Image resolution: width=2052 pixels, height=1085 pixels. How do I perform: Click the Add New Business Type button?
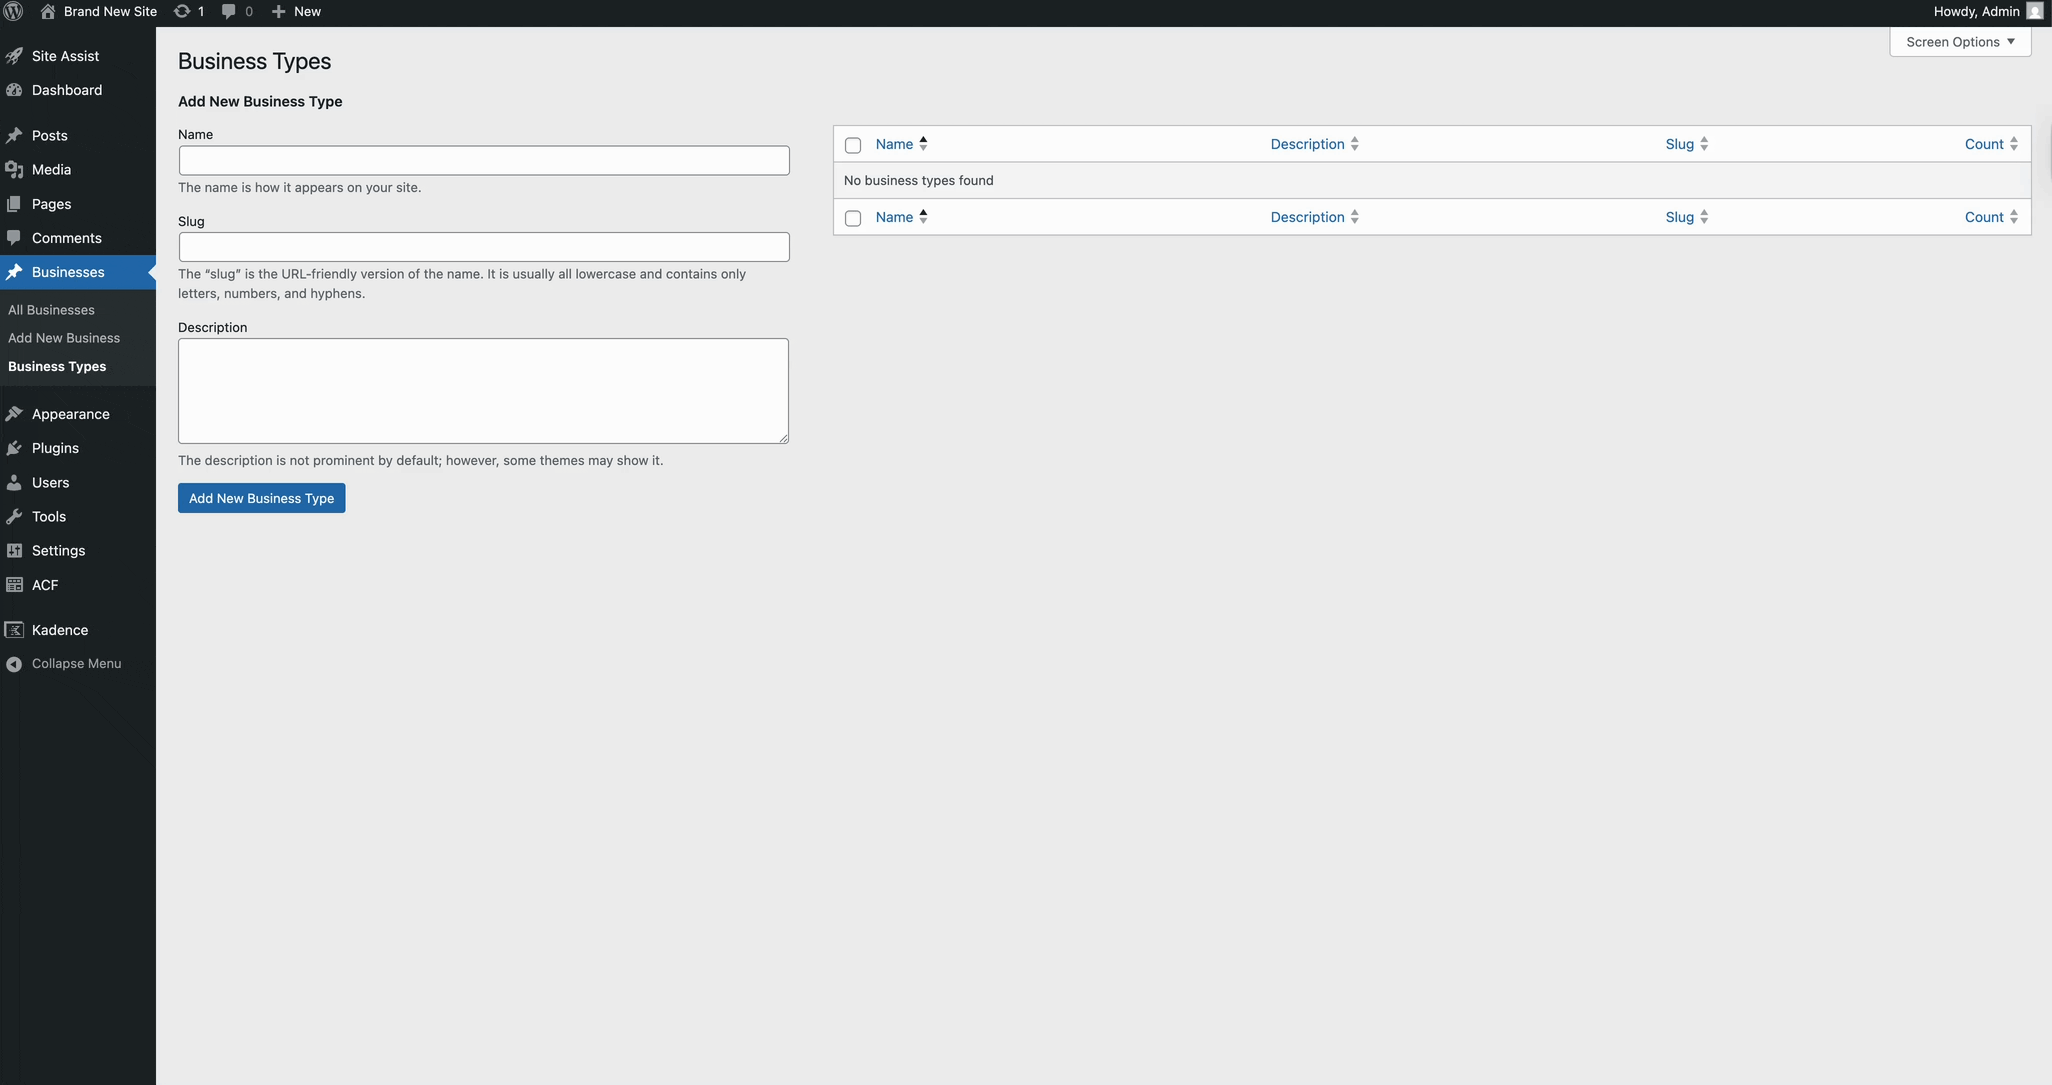[261, 498]
